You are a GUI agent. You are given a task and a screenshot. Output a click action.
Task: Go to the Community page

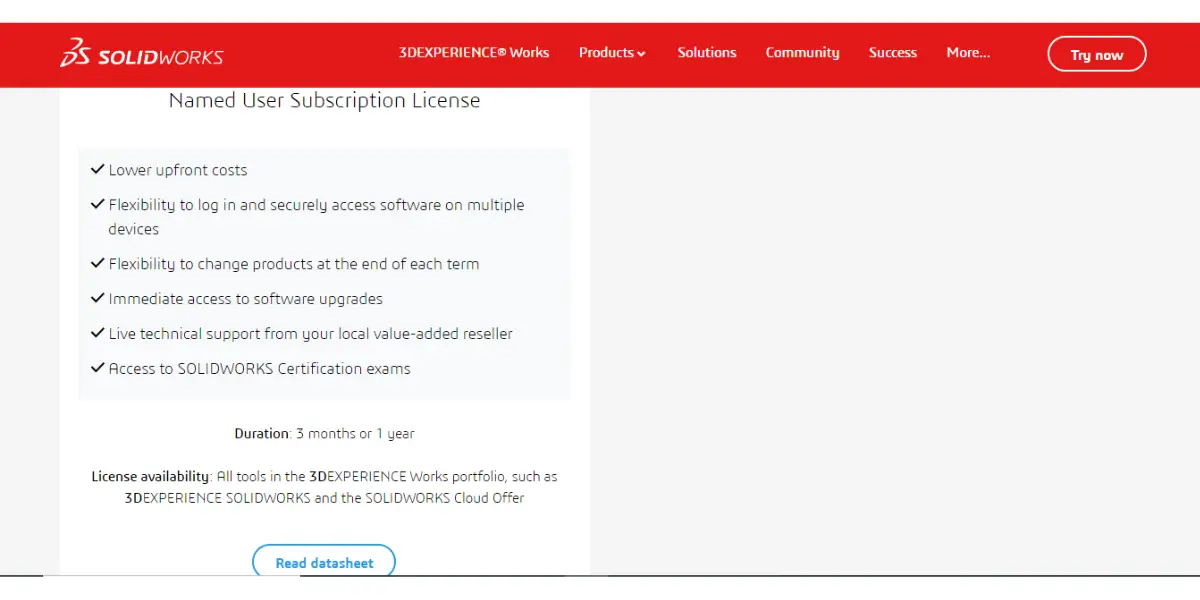(802, 53)
